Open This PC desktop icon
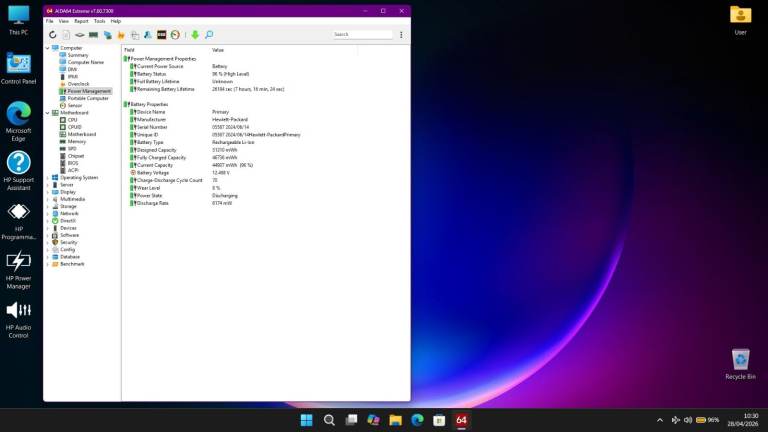The width and height of the screenshot is (768, 432). (x=19, y=21)
